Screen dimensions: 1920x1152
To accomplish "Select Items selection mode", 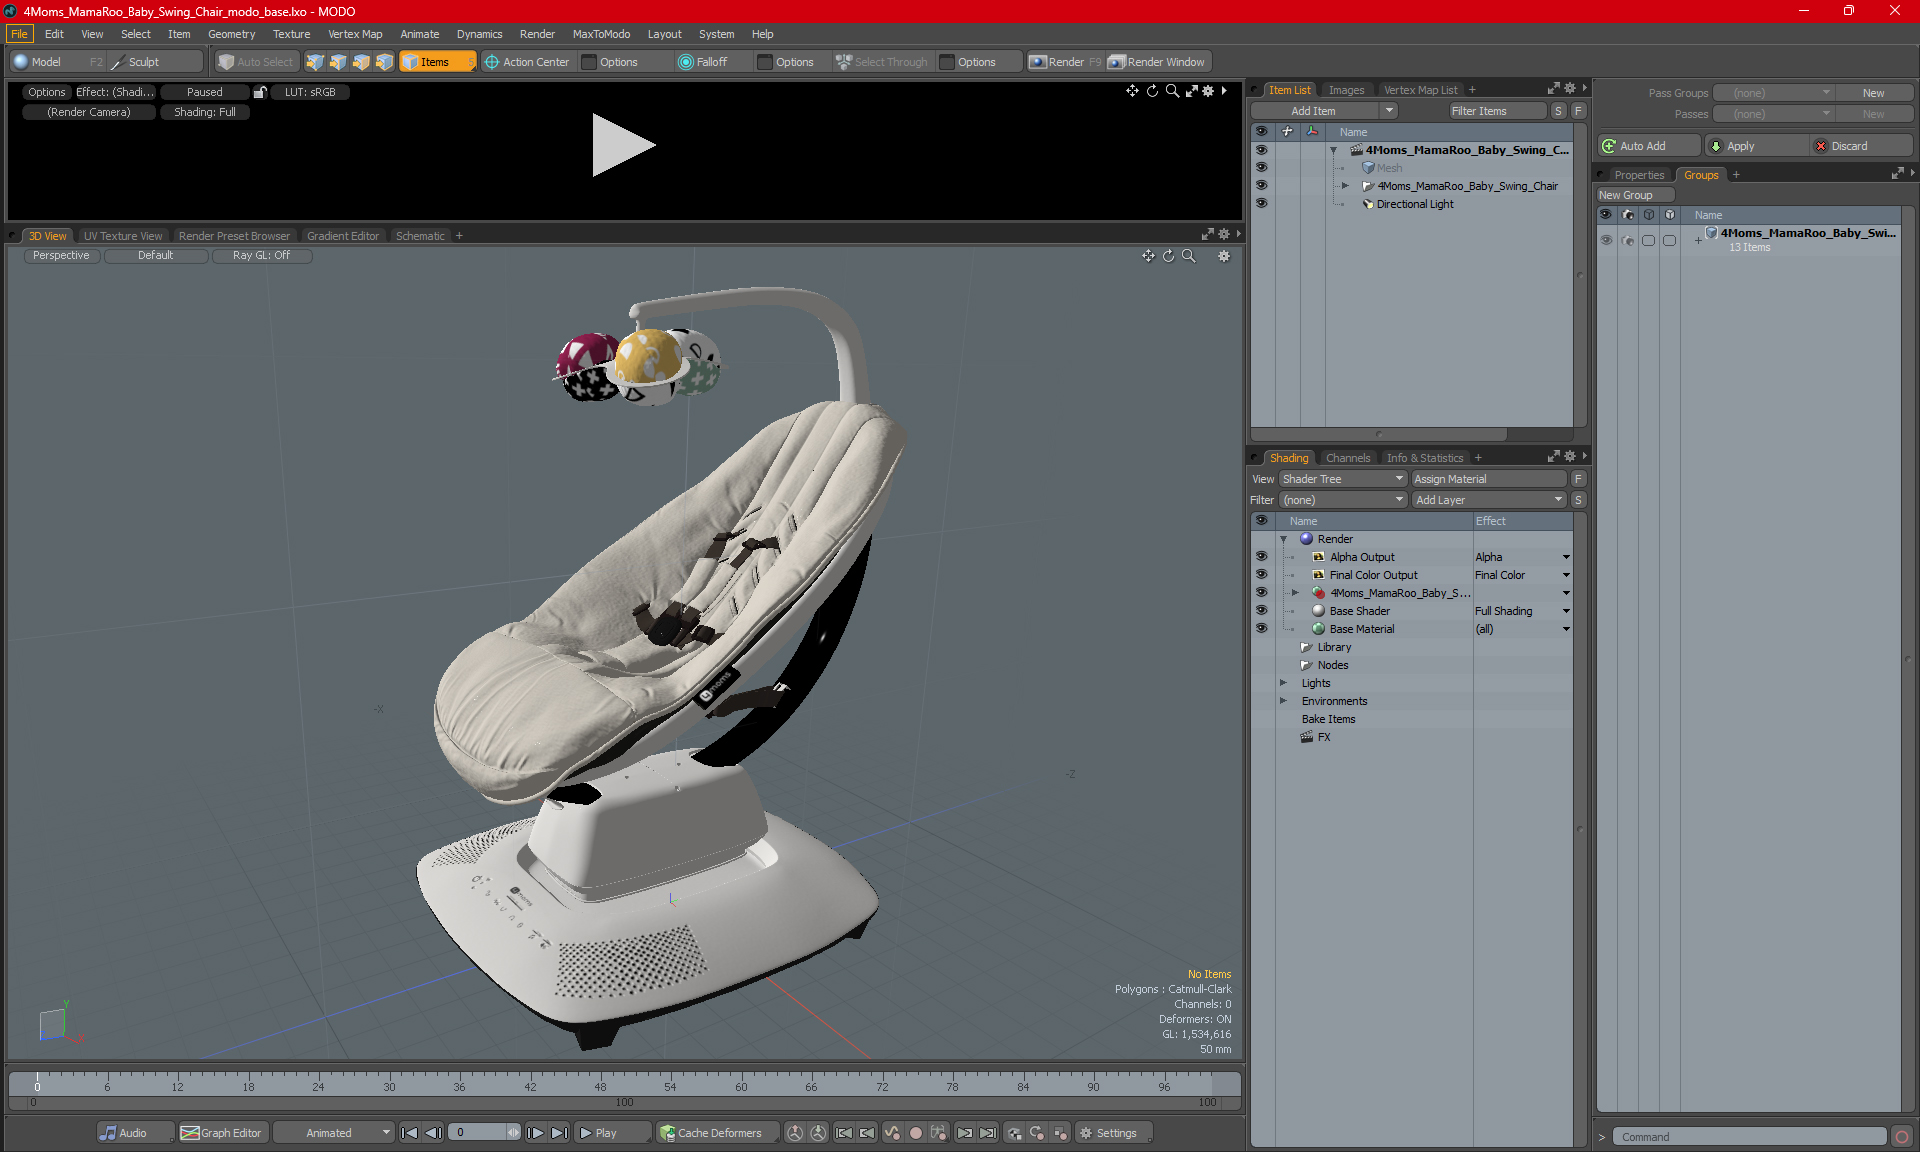I will tap(435, 62).
